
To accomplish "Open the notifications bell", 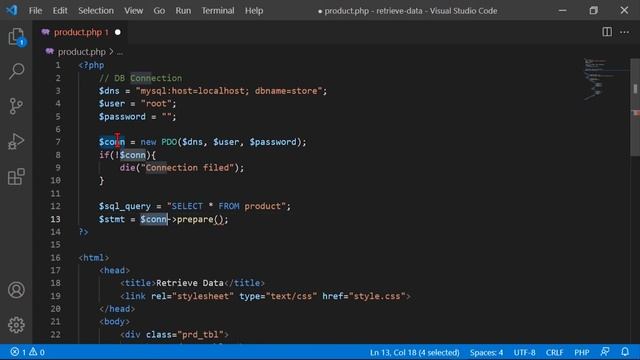I will tap(625, 352).
